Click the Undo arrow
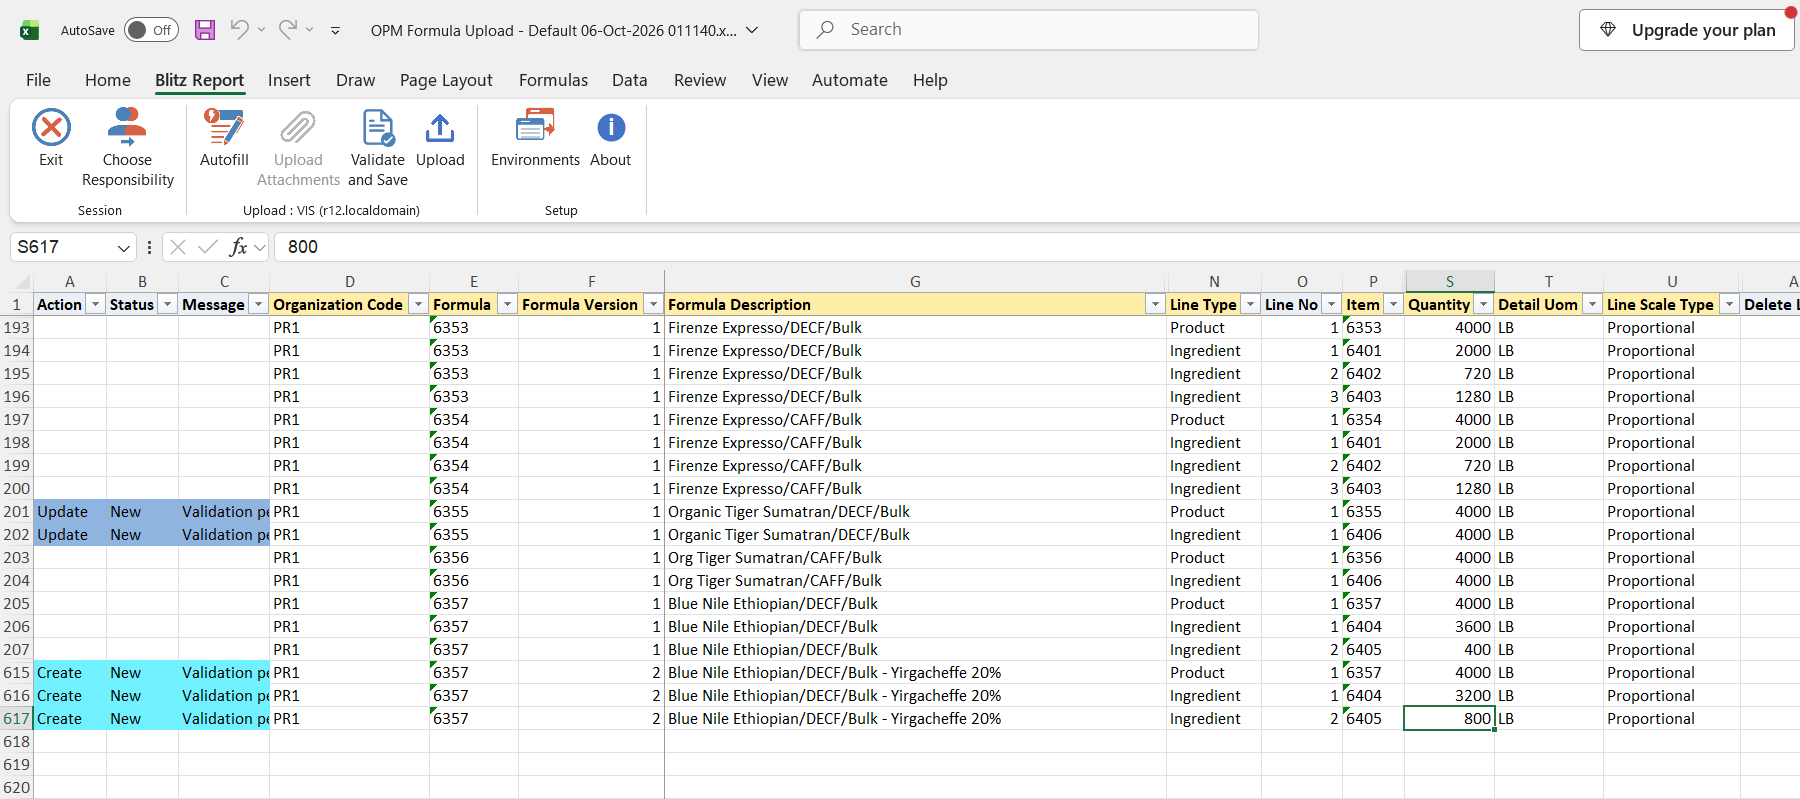This screenshot has height=799, width=1800. coord(239,30)
